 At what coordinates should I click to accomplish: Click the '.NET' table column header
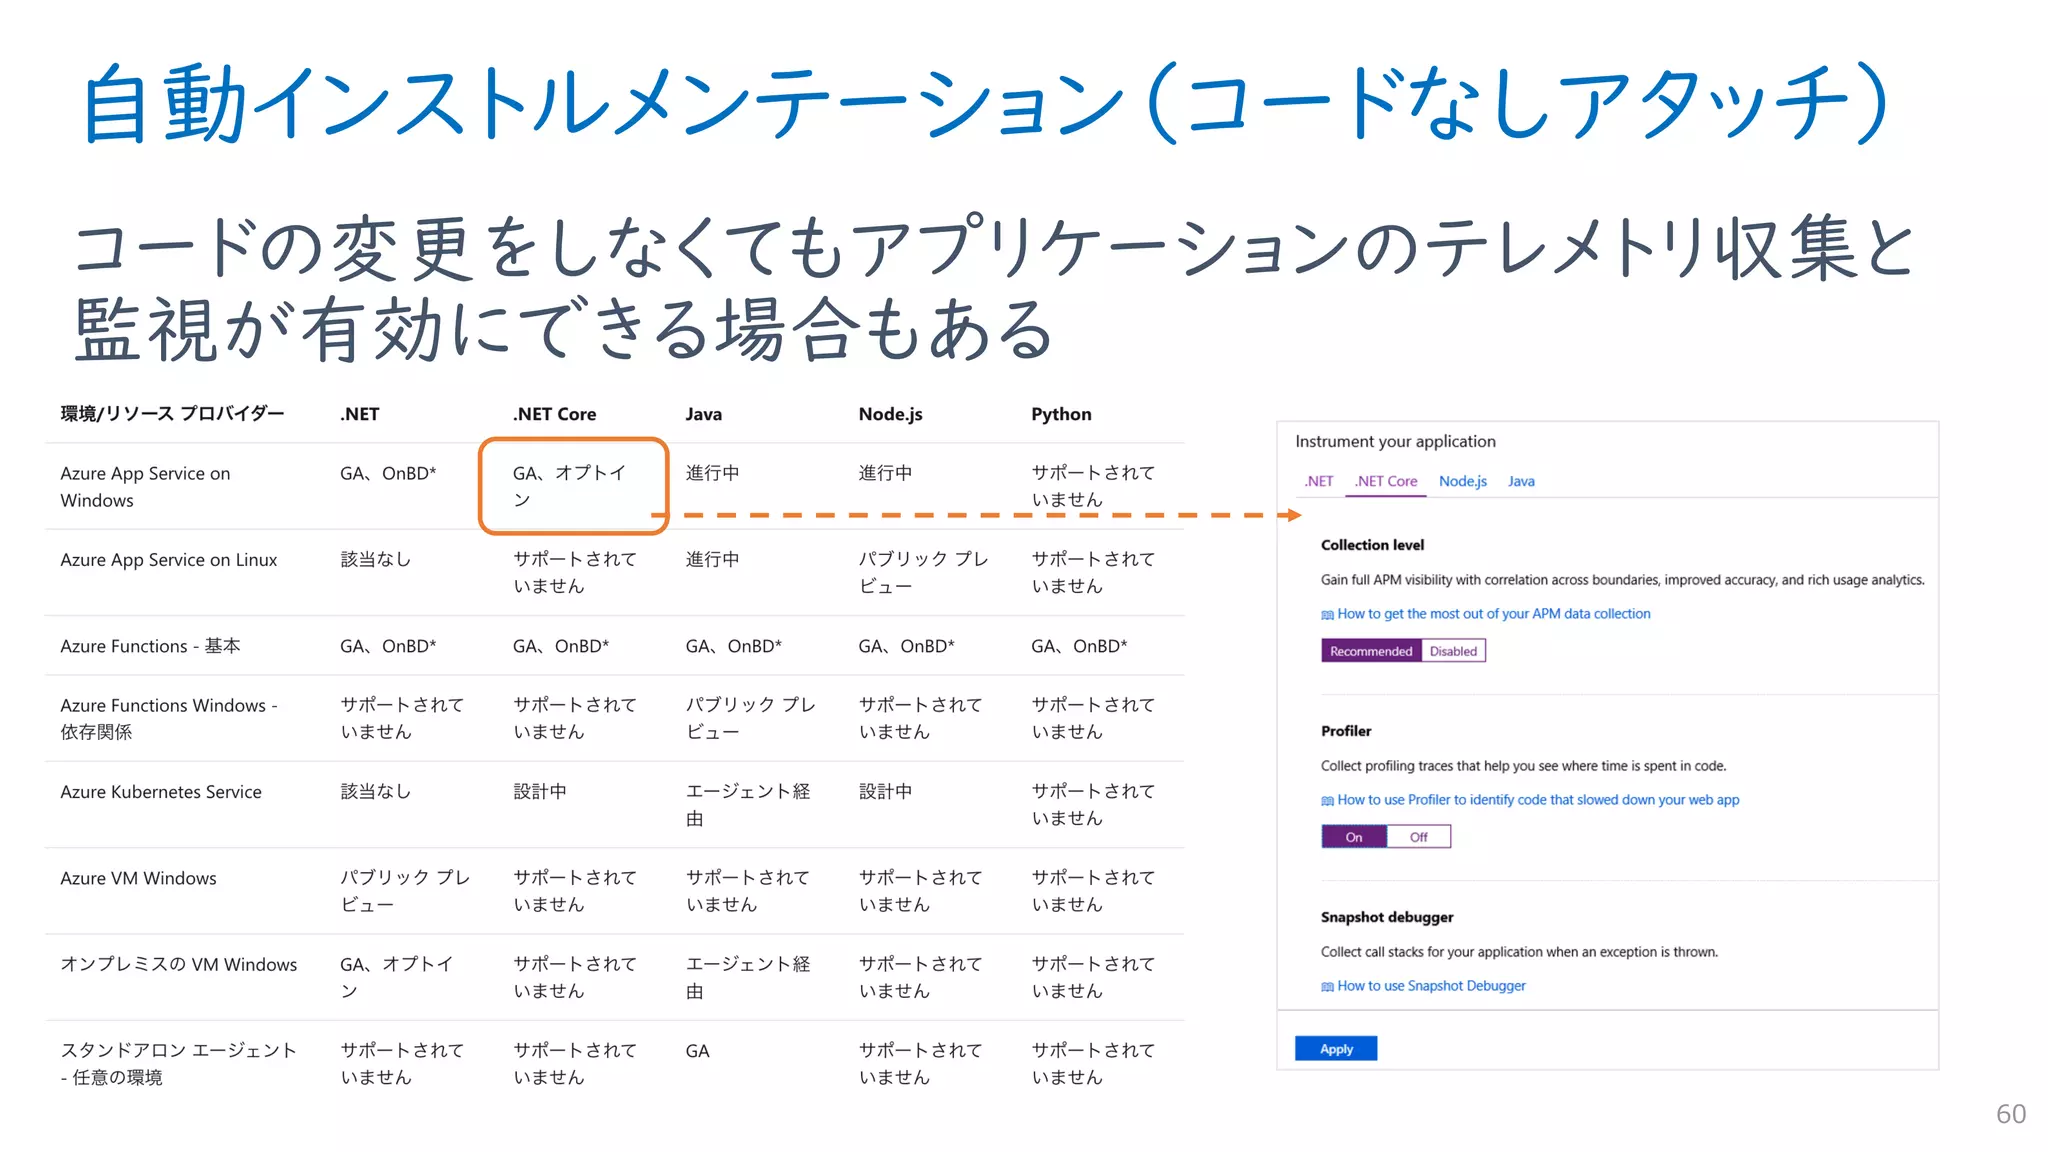pos(359,414)
